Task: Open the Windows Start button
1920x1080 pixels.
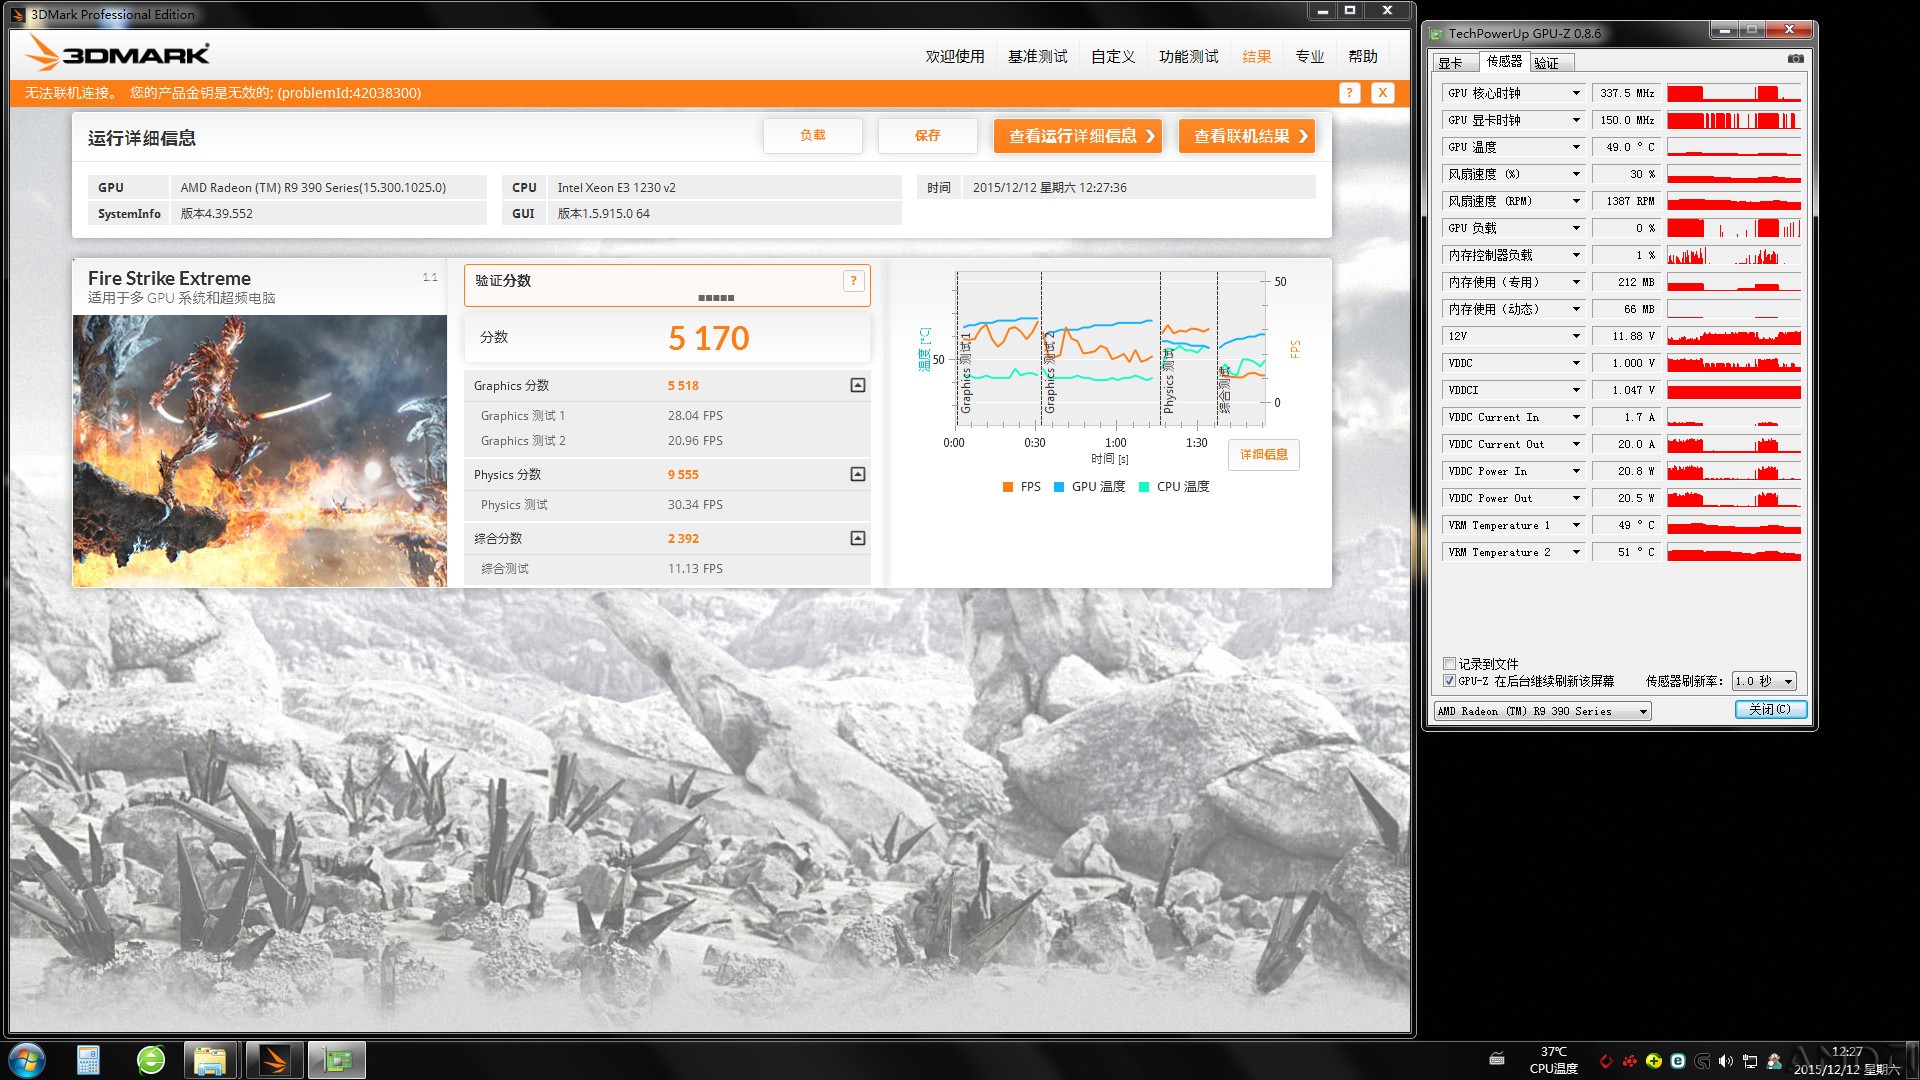Action: pyautogui.click(x=27, y=1060)
